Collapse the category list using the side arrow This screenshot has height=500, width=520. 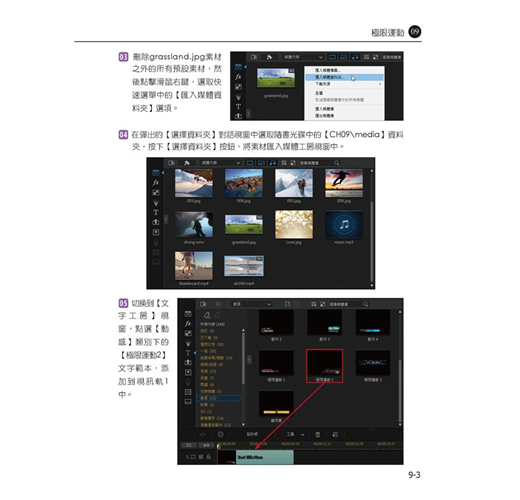point(249,359)
